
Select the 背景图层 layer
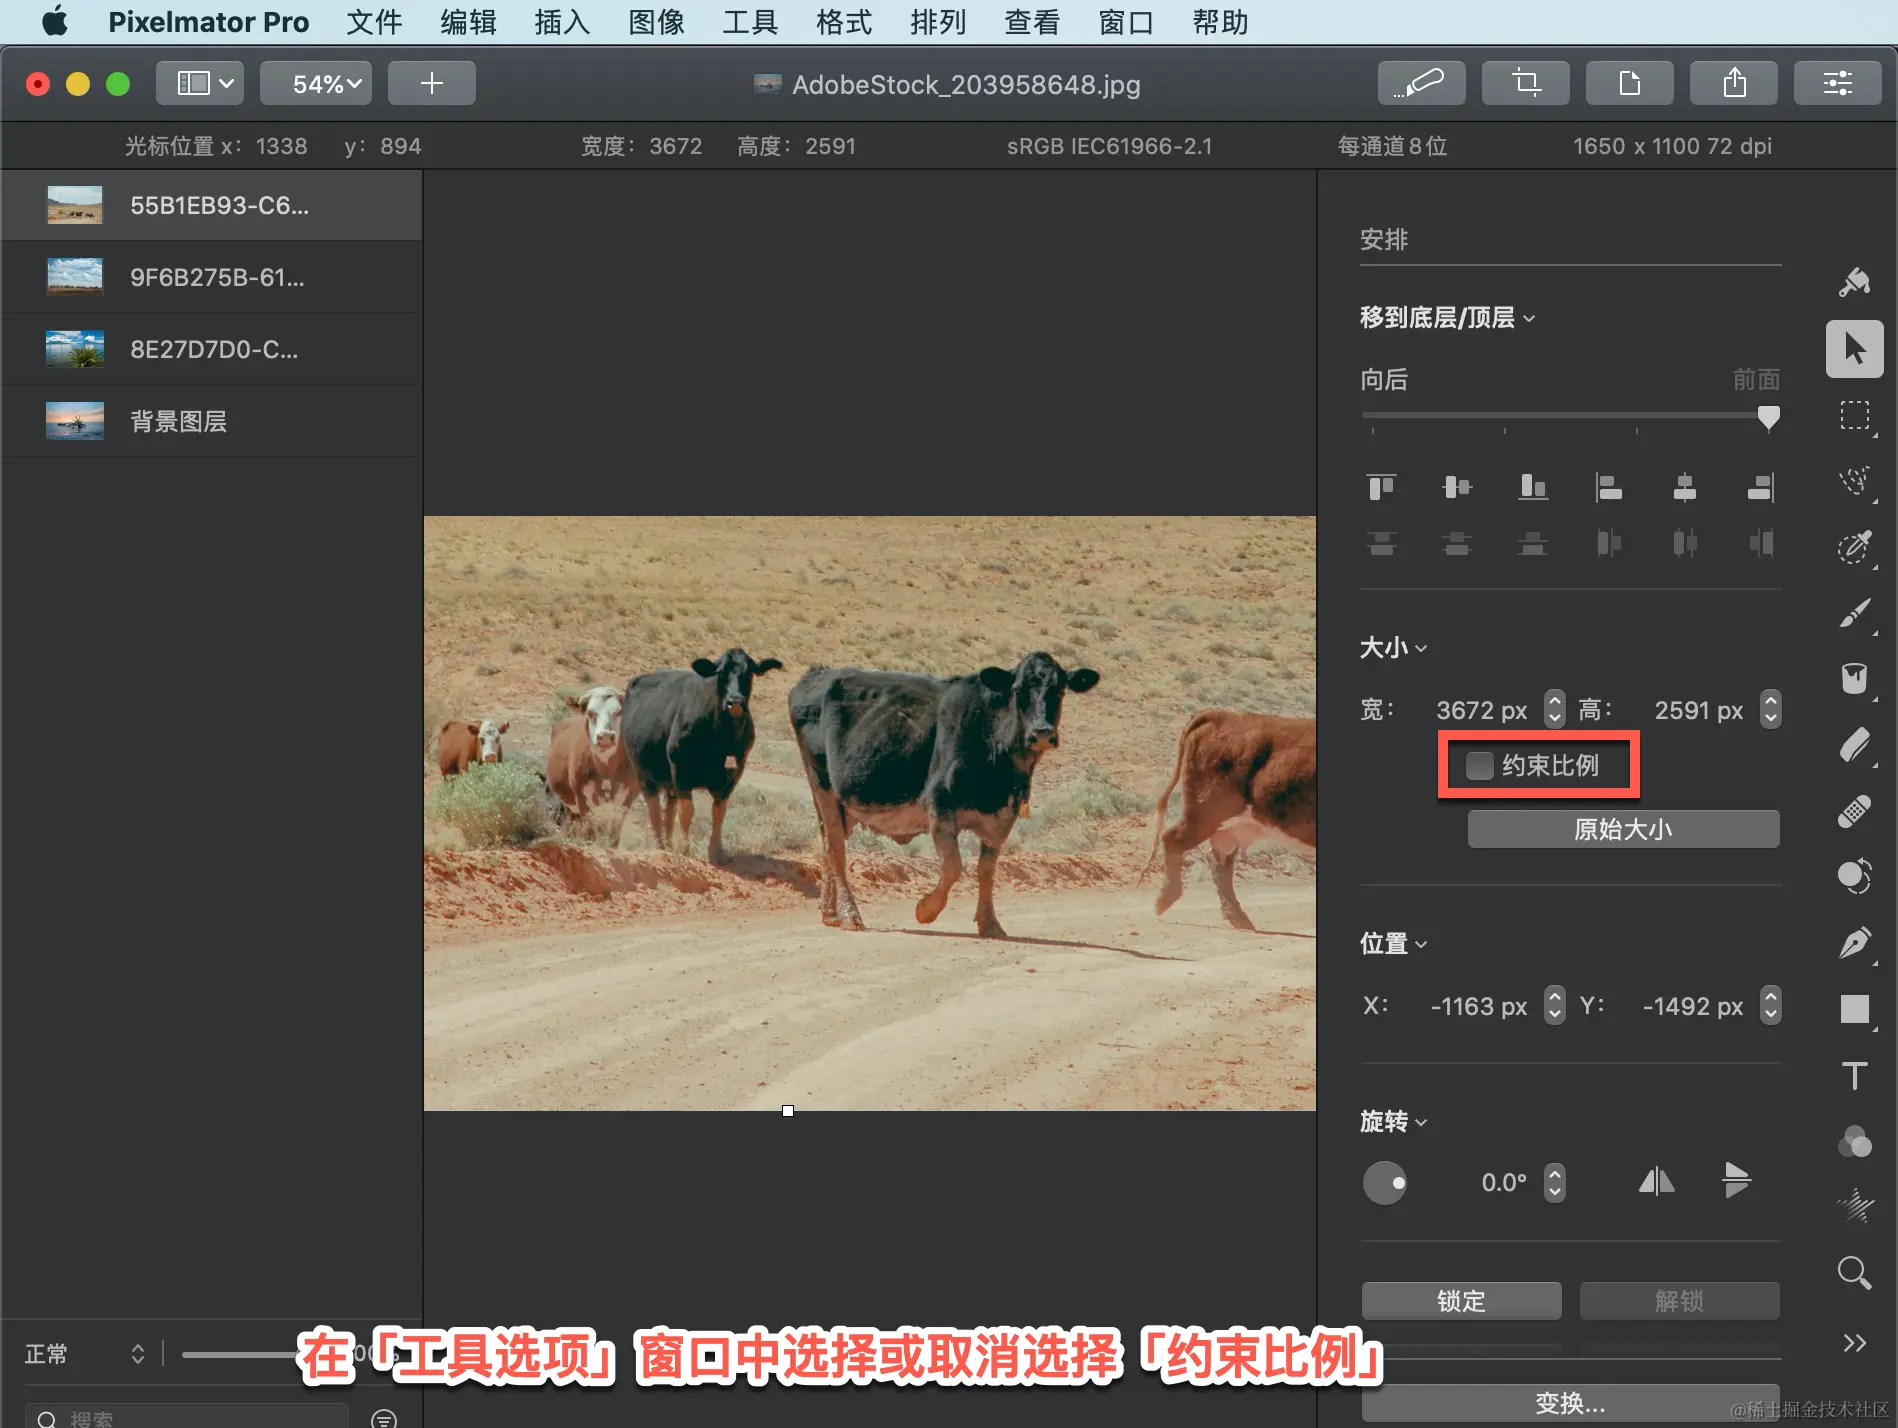(211, 421)
